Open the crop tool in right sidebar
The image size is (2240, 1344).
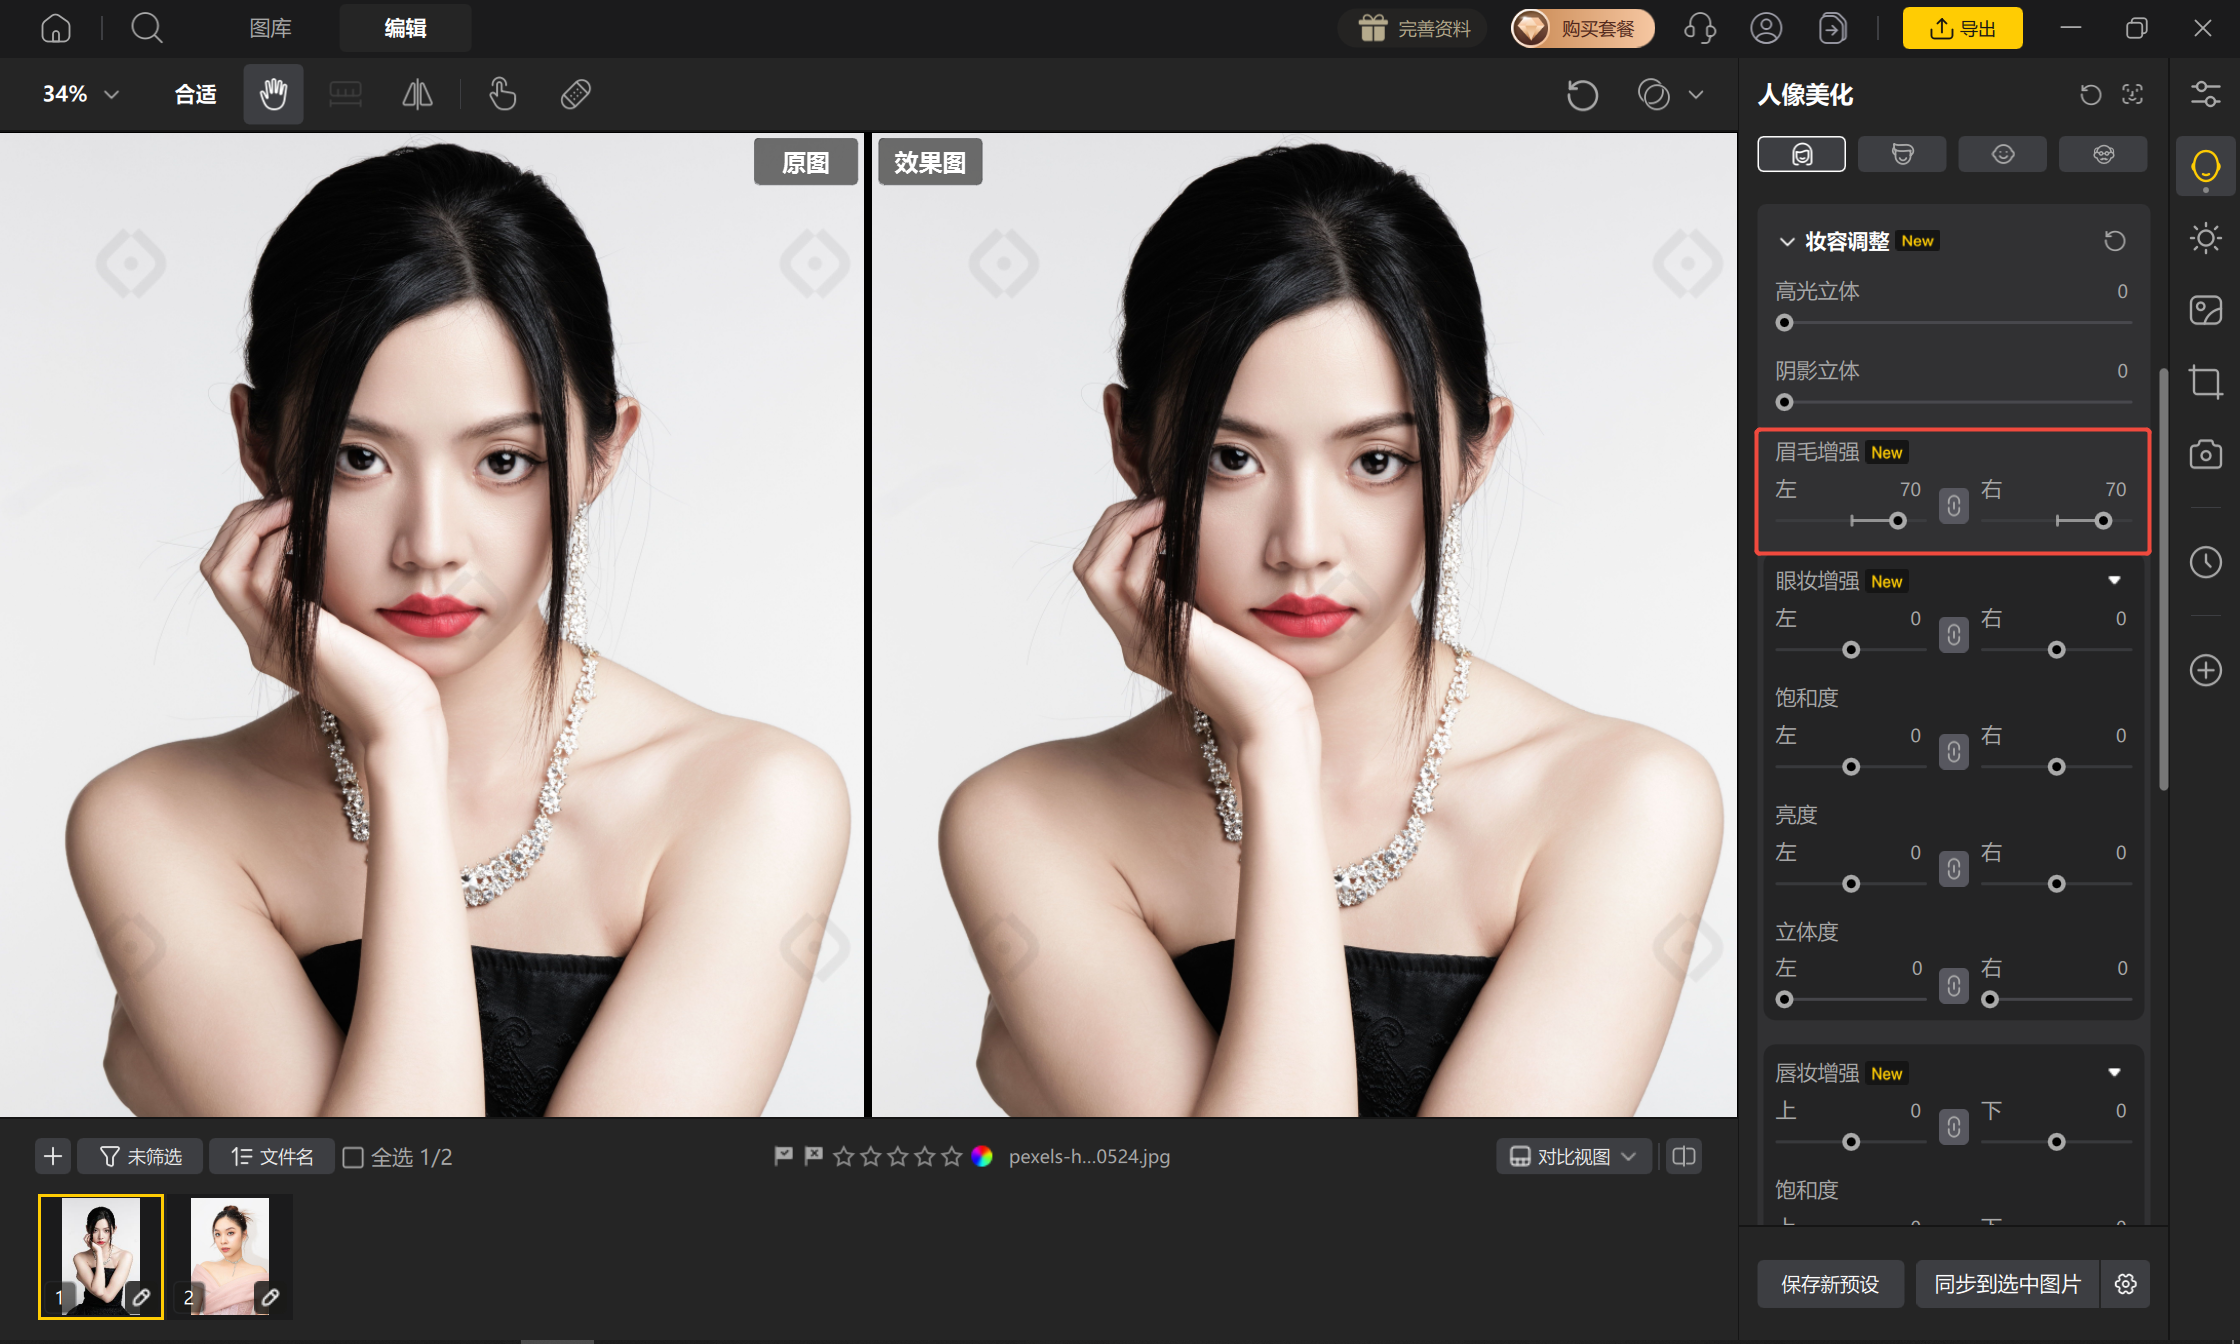[x=2205, y=382]
